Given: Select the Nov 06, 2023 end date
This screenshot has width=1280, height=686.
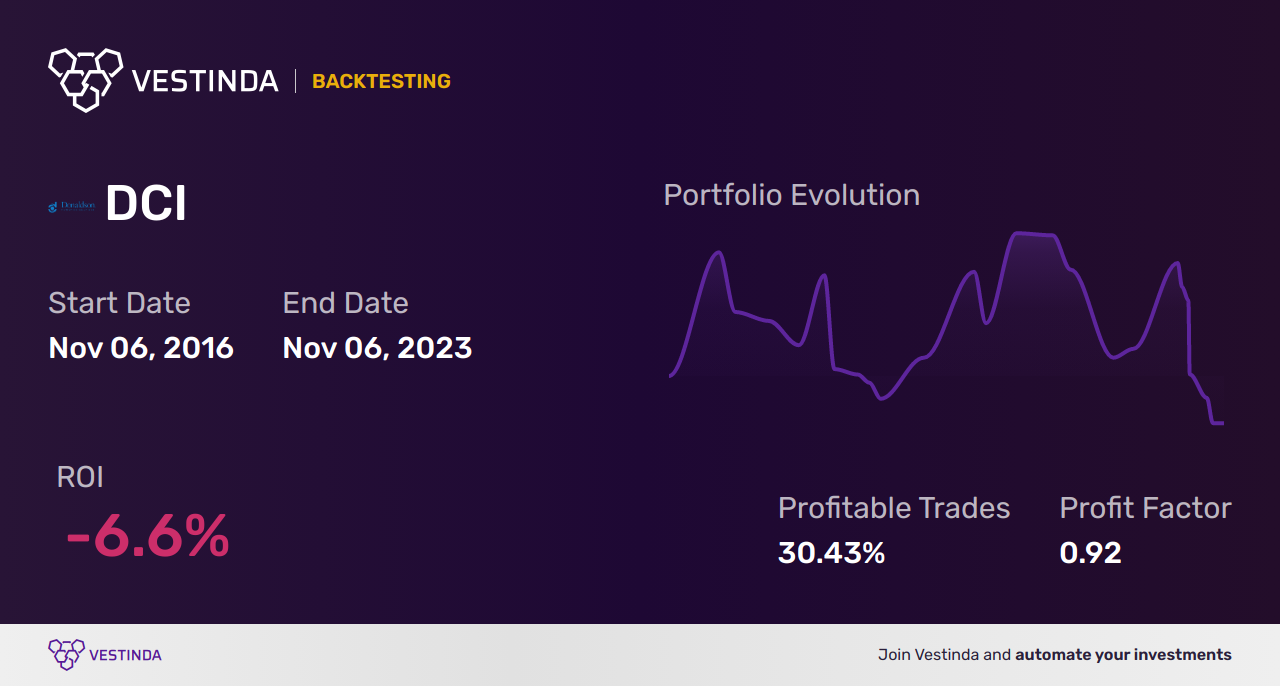Looking at the screenshot, I should [x=377, y=348].
